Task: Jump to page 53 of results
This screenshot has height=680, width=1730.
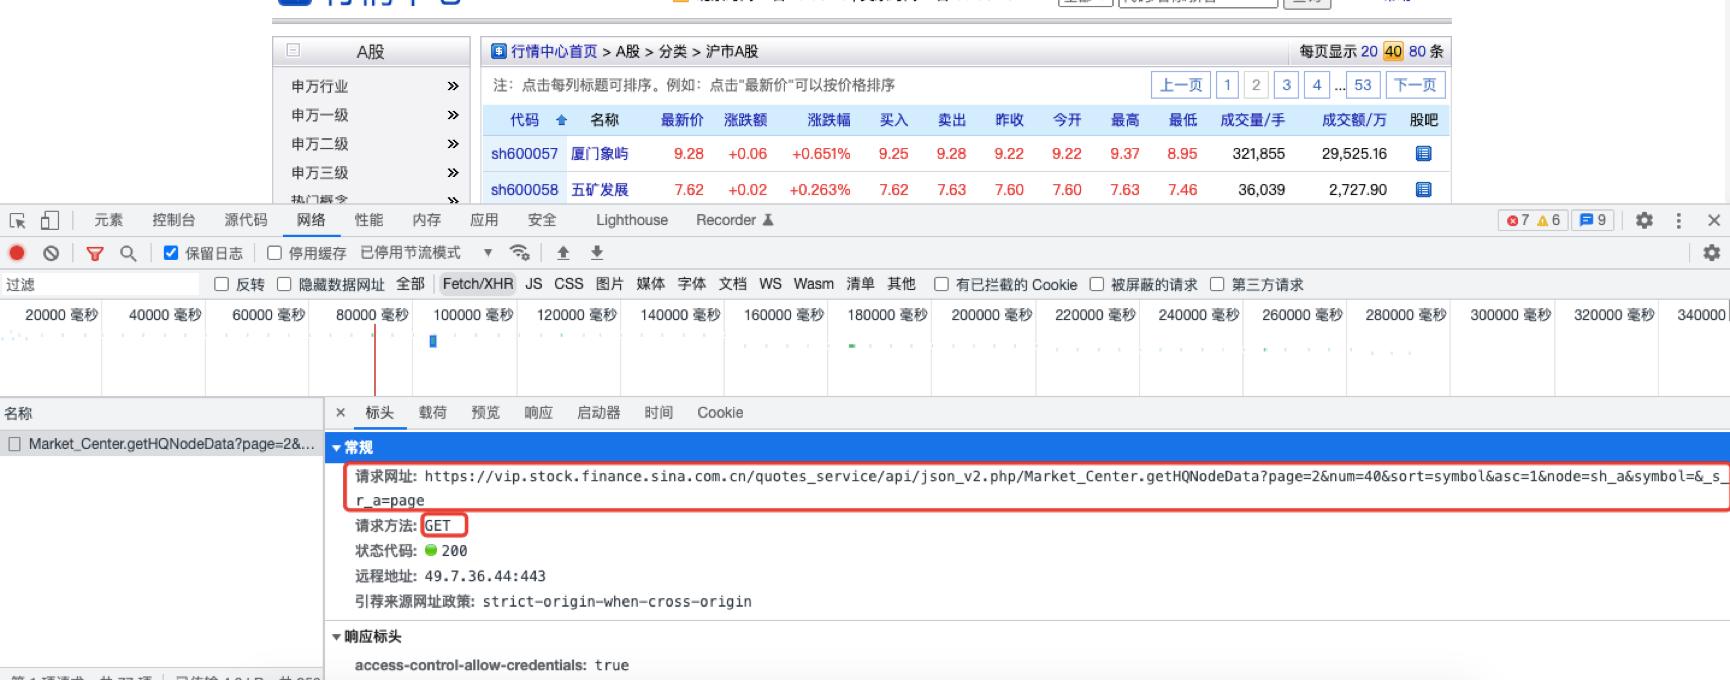Action: 1363,85
